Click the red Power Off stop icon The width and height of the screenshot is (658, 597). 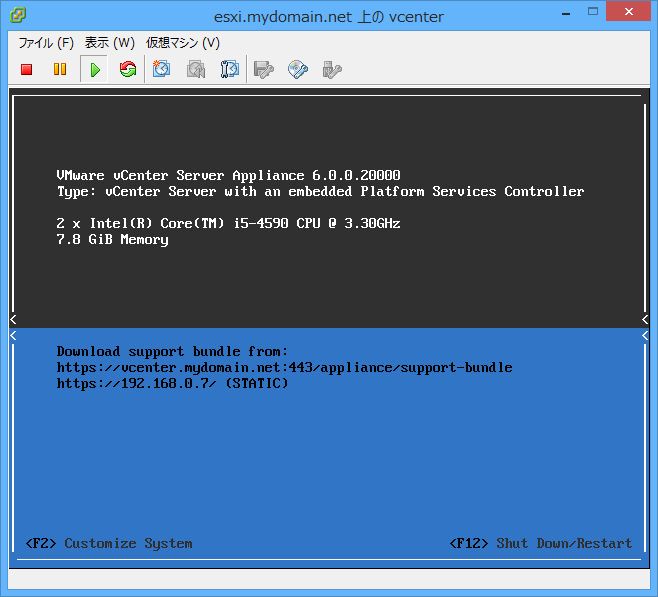point(26,69)
